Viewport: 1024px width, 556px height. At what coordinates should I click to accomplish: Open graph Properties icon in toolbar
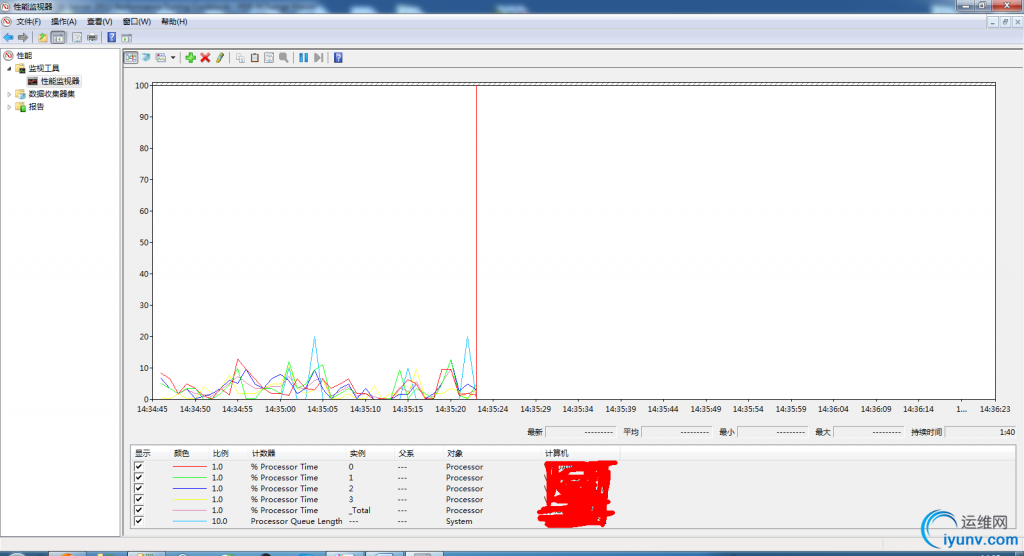coord(269,58)
